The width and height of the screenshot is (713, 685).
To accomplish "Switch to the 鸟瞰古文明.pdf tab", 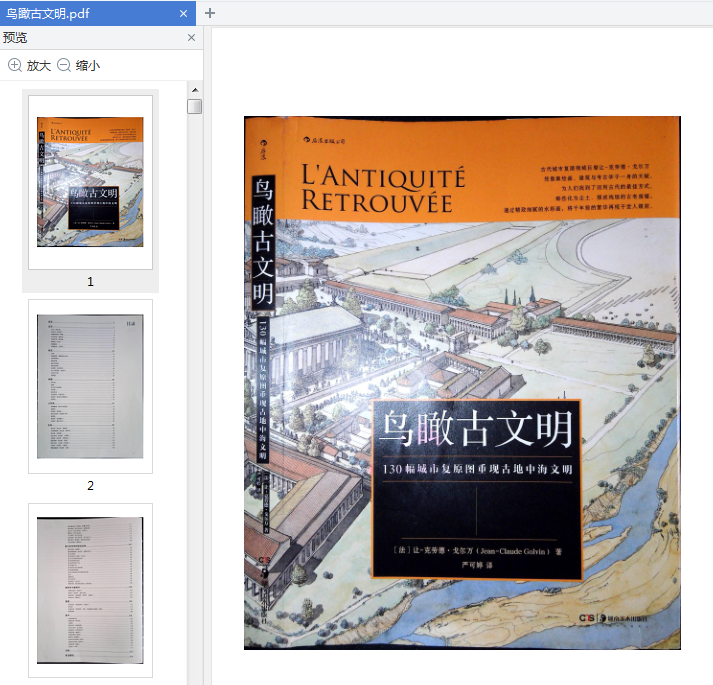I will tap(97, 13).
